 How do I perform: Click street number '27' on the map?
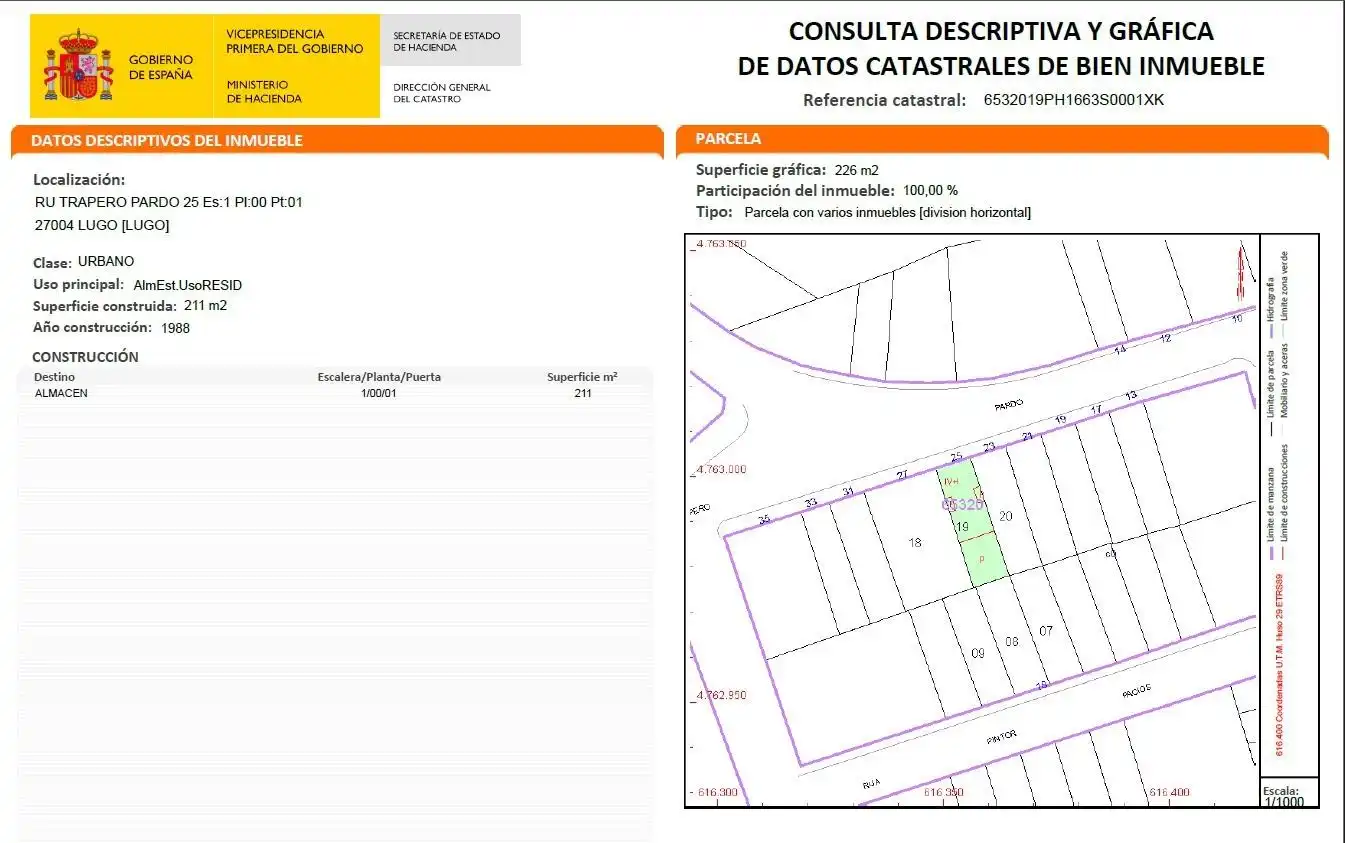coord(903,475)
